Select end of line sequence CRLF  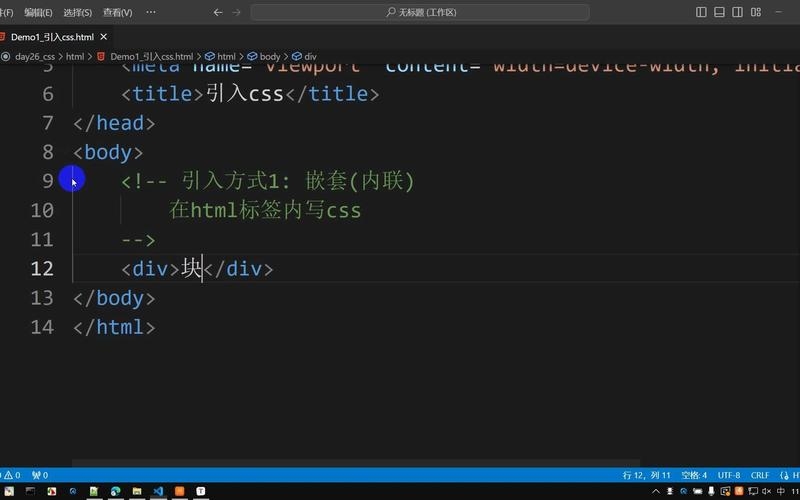[760, 476]
